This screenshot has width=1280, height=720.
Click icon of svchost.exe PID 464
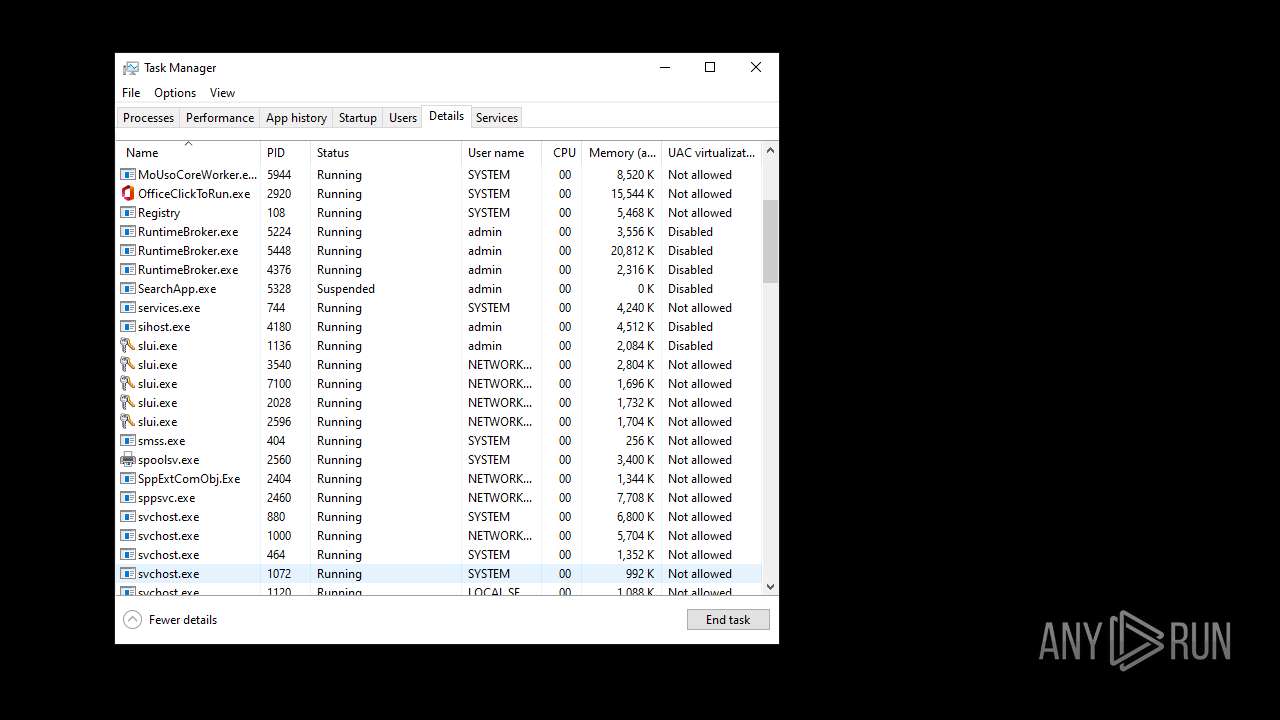(128, 555)
